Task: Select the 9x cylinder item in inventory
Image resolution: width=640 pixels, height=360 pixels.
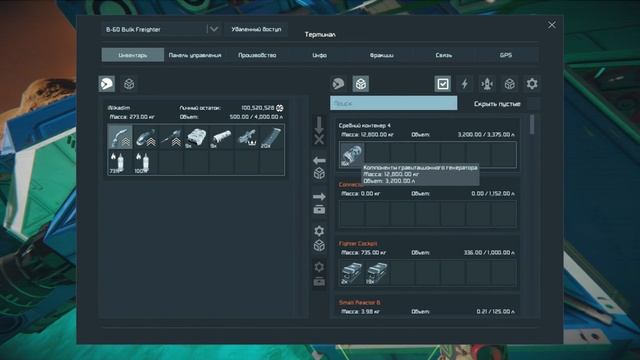Action: point(221,137)
